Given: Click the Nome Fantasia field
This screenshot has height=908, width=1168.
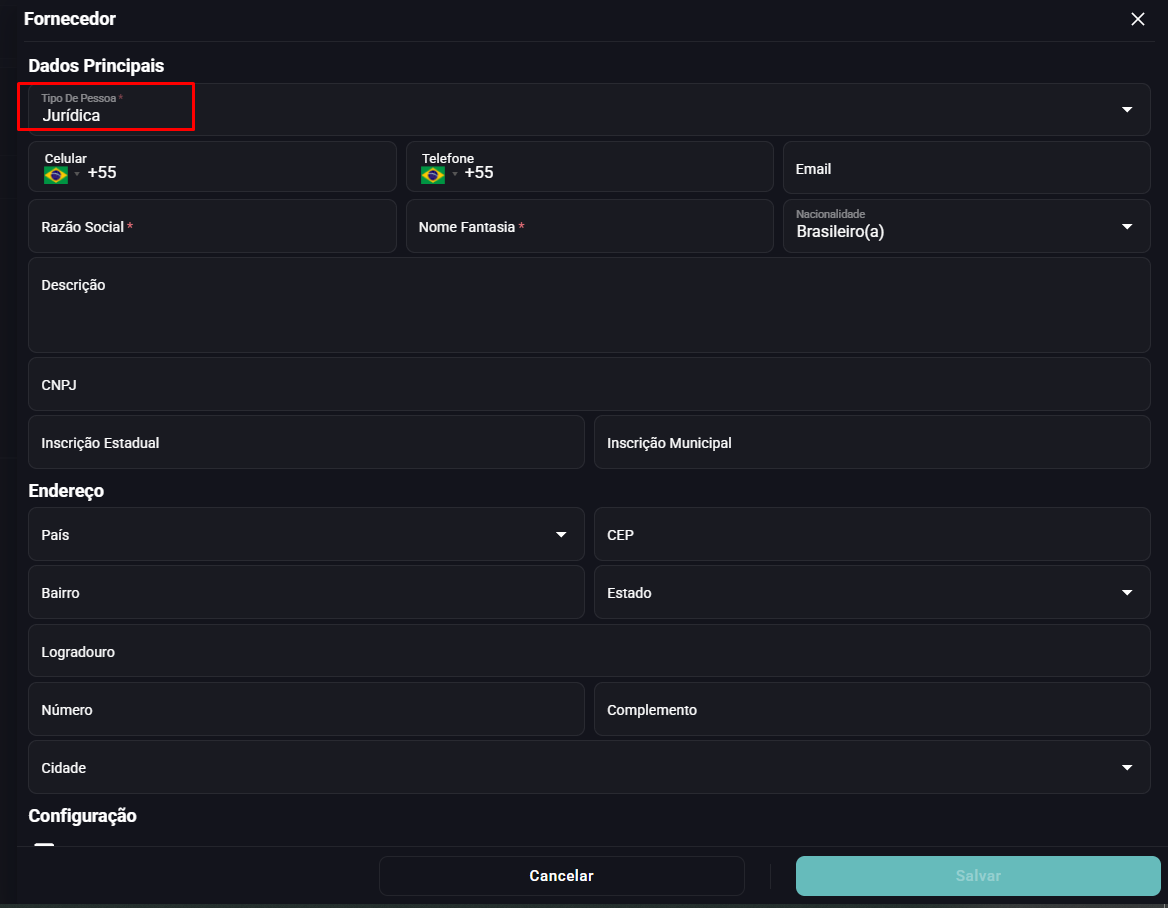Looking at the screenshot, I should pyautogui.click(x=590, y=226).
